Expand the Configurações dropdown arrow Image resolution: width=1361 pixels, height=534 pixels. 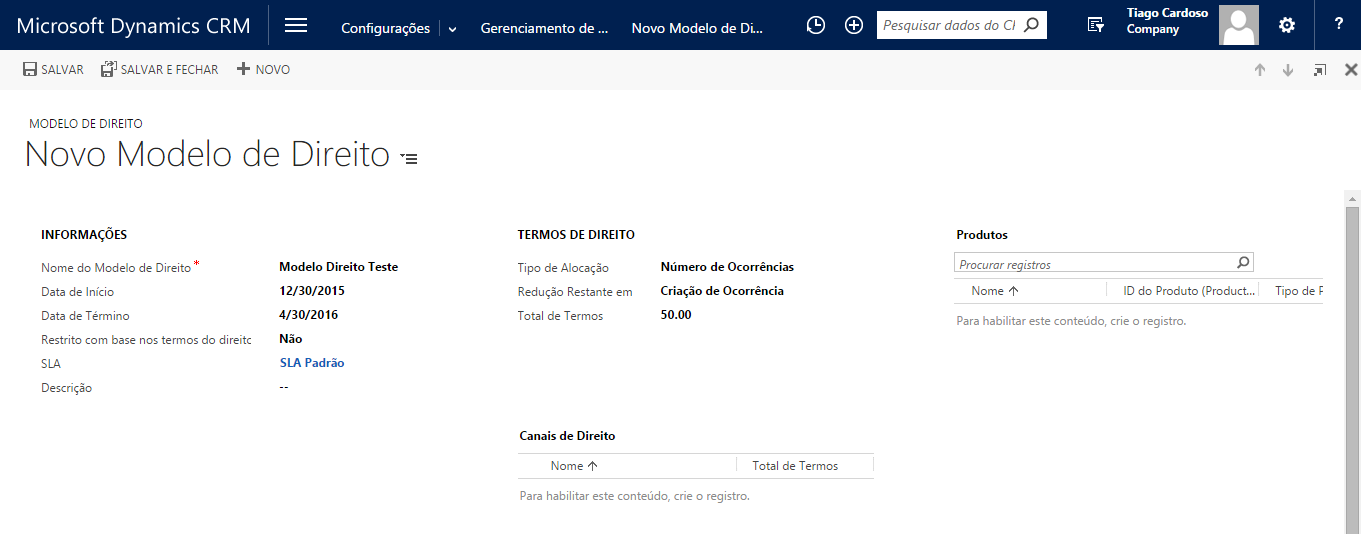tap(452, 29)
